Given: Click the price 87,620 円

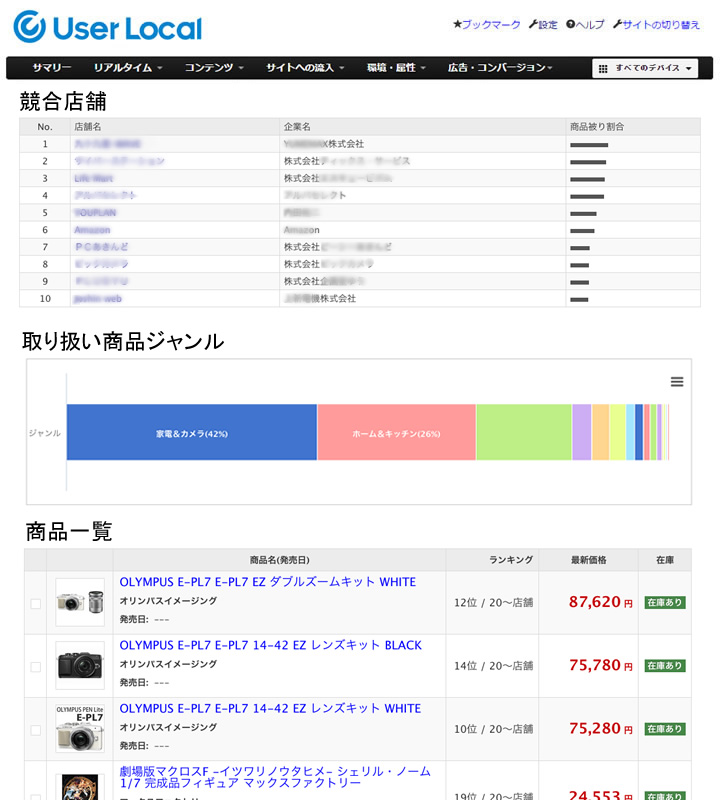Looking at the screenshot, I should point(601,602).
